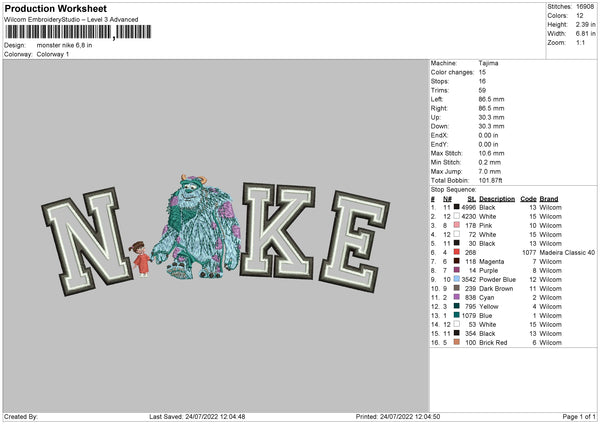Click the Stops value 16
This screenshot has width=600, height=424.
[482, 81]
